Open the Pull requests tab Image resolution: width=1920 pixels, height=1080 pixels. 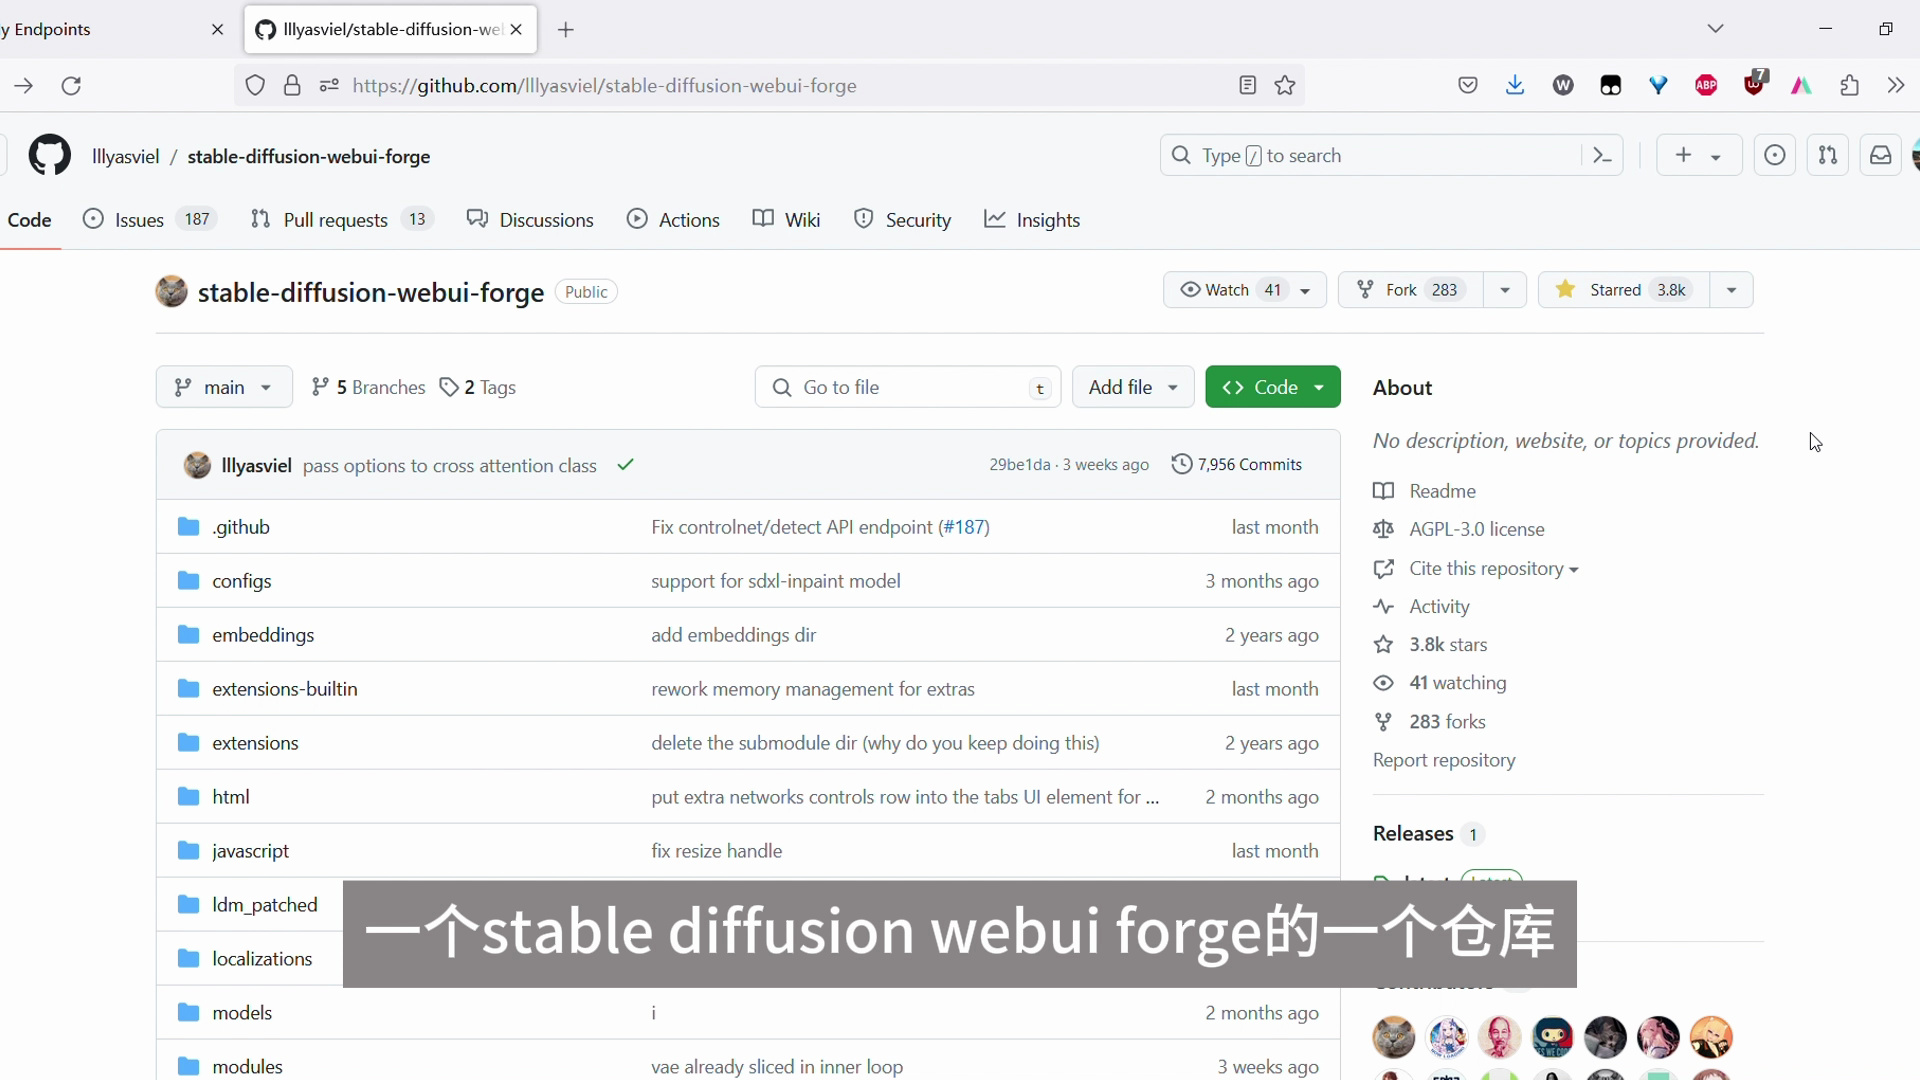tap(334, 219)
